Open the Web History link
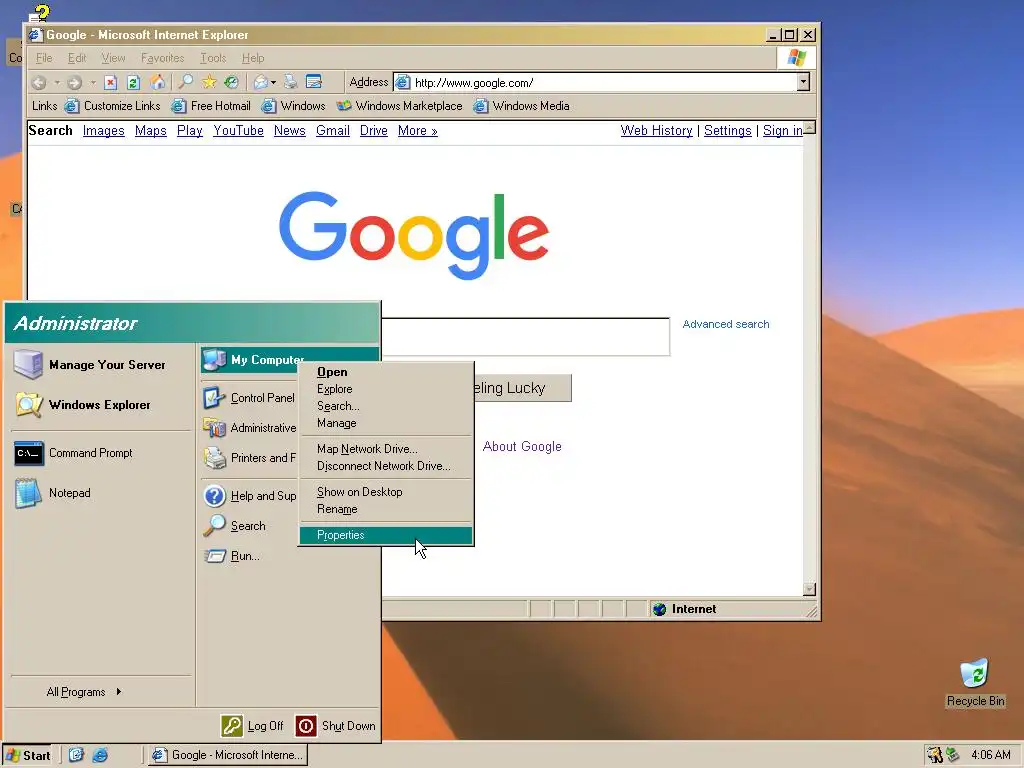The width and height of the screenshot is (1024, 768). coord(656,131)
